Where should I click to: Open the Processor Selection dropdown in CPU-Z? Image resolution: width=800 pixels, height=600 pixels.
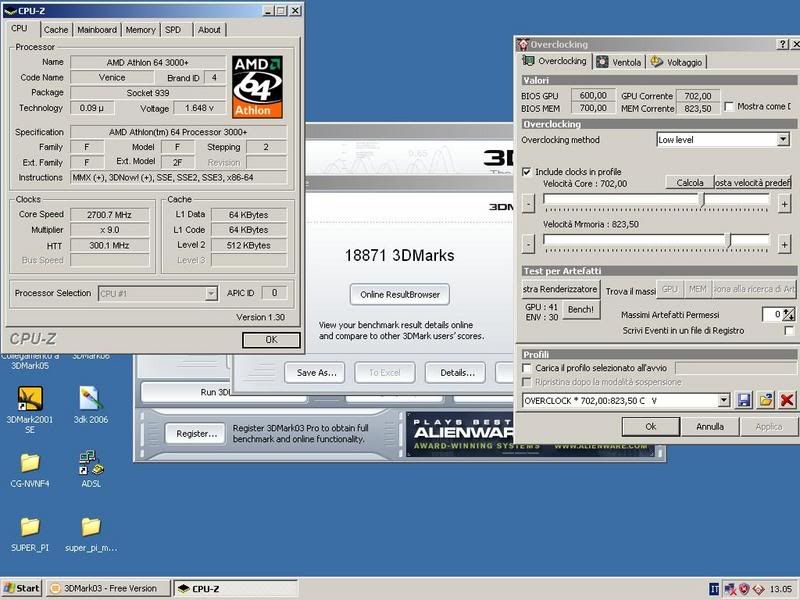point(211,293)
